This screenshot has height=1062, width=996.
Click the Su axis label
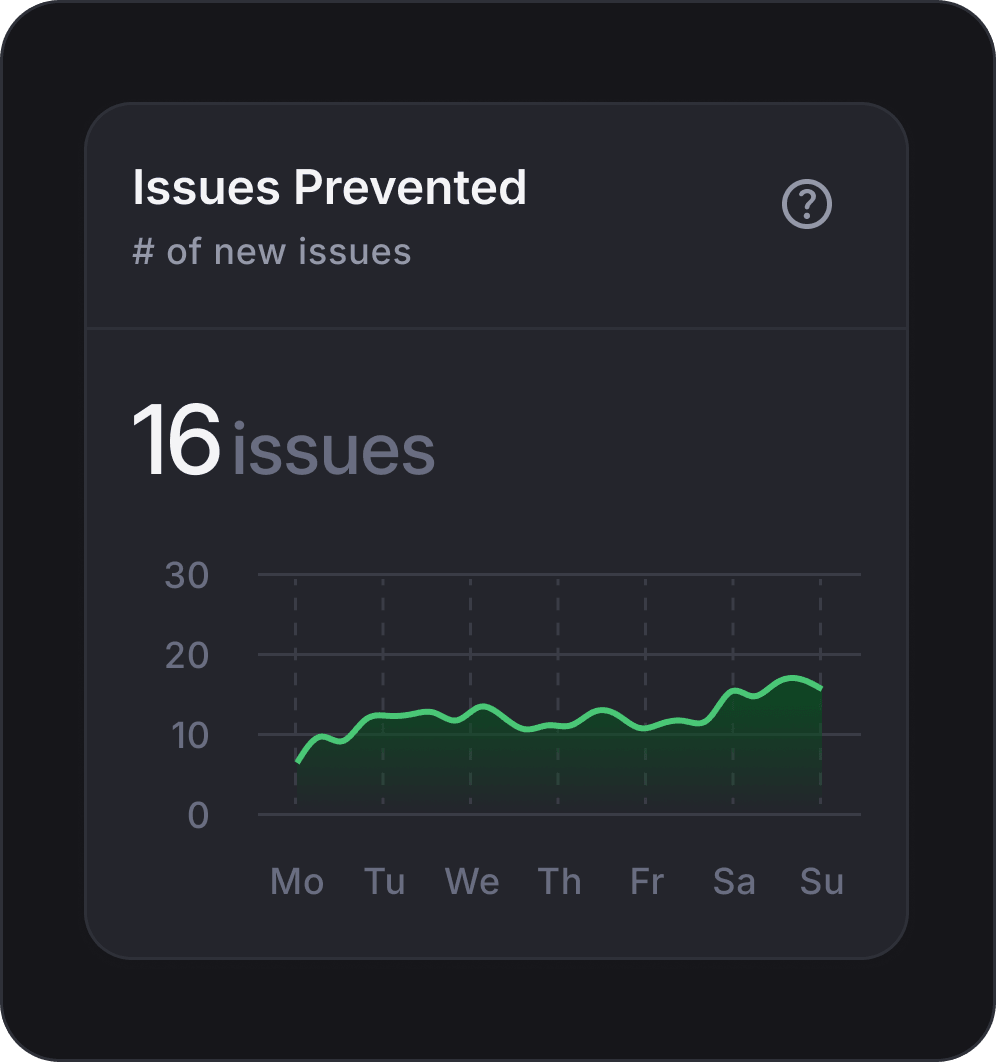[x=820, y=881]
